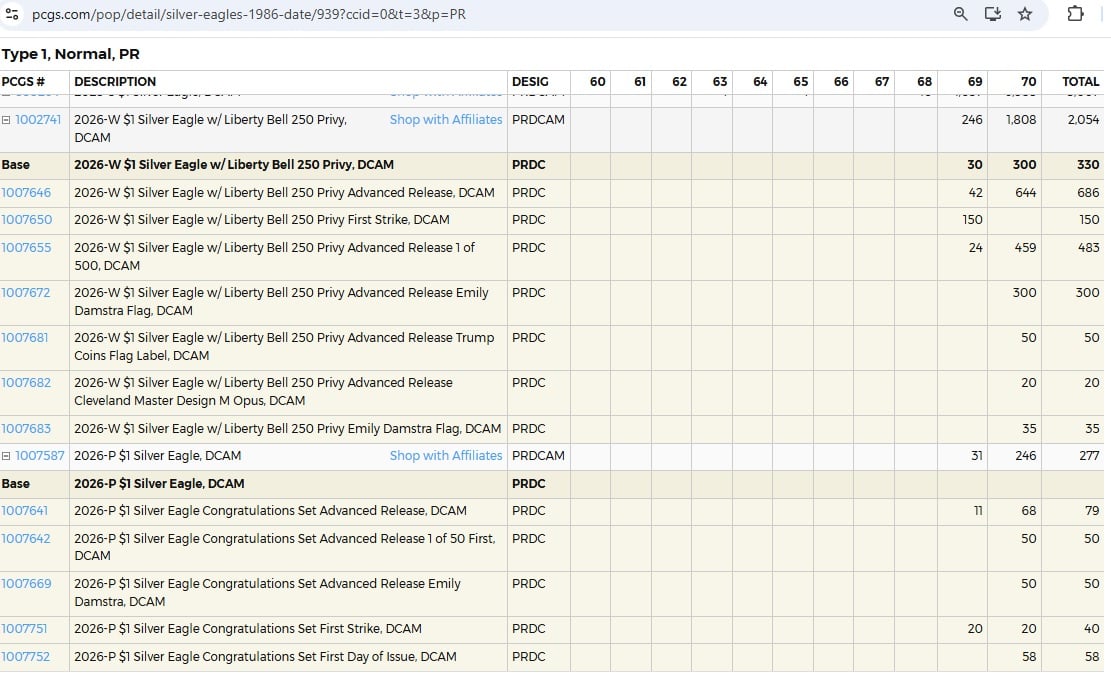Click the grade 60 column header

(x=597, y=82)
